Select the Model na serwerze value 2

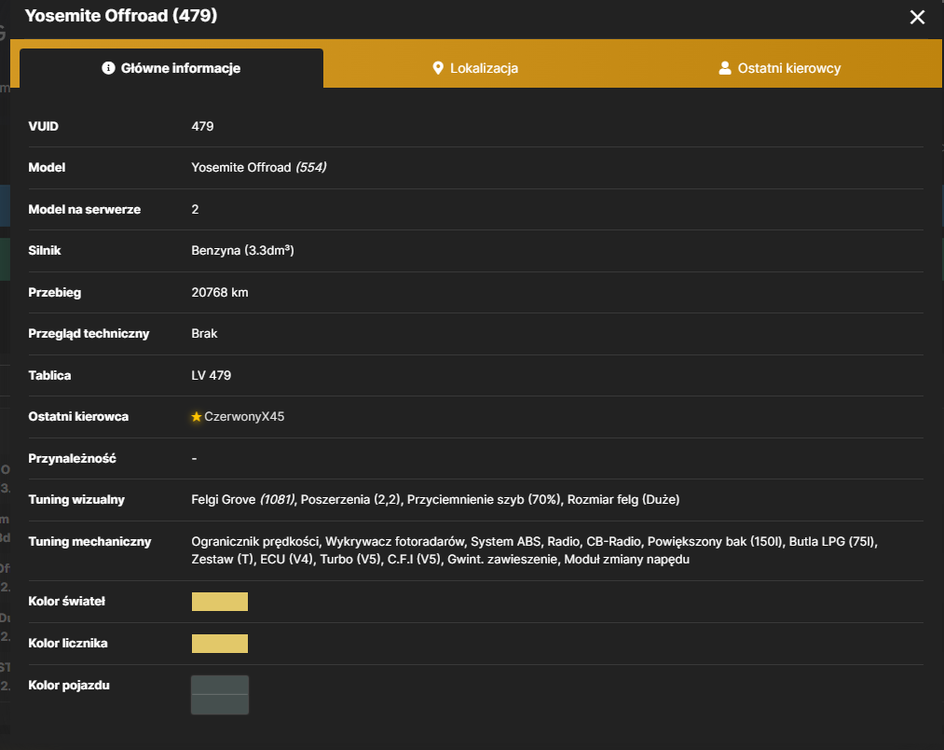point(195,209)
